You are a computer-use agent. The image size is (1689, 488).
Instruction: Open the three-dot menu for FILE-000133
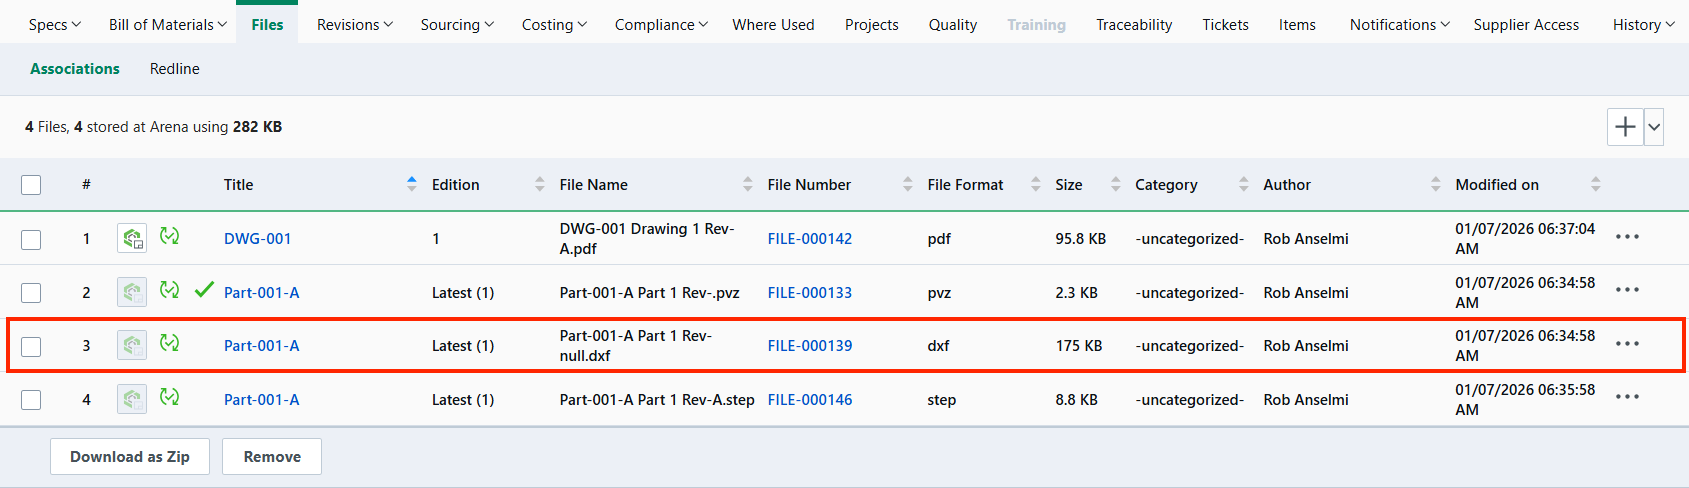point(1627,290)
